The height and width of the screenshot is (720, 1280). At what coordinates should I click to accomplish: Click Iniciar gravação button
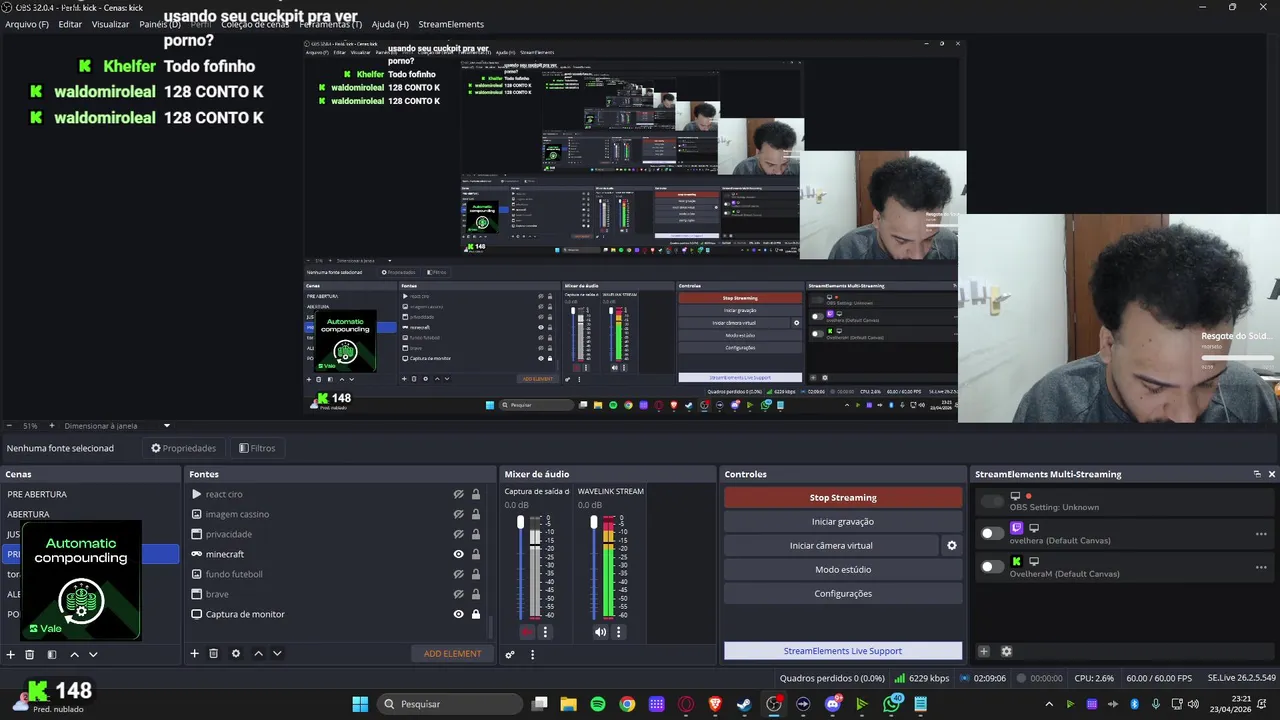tap(843, 522)
